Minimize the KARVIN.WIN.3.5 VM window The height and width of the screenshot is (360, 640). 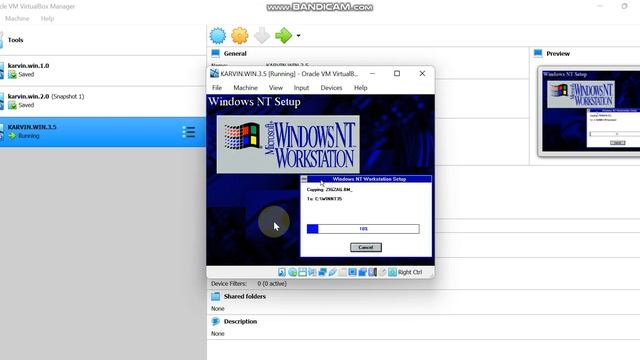[372, 73]
